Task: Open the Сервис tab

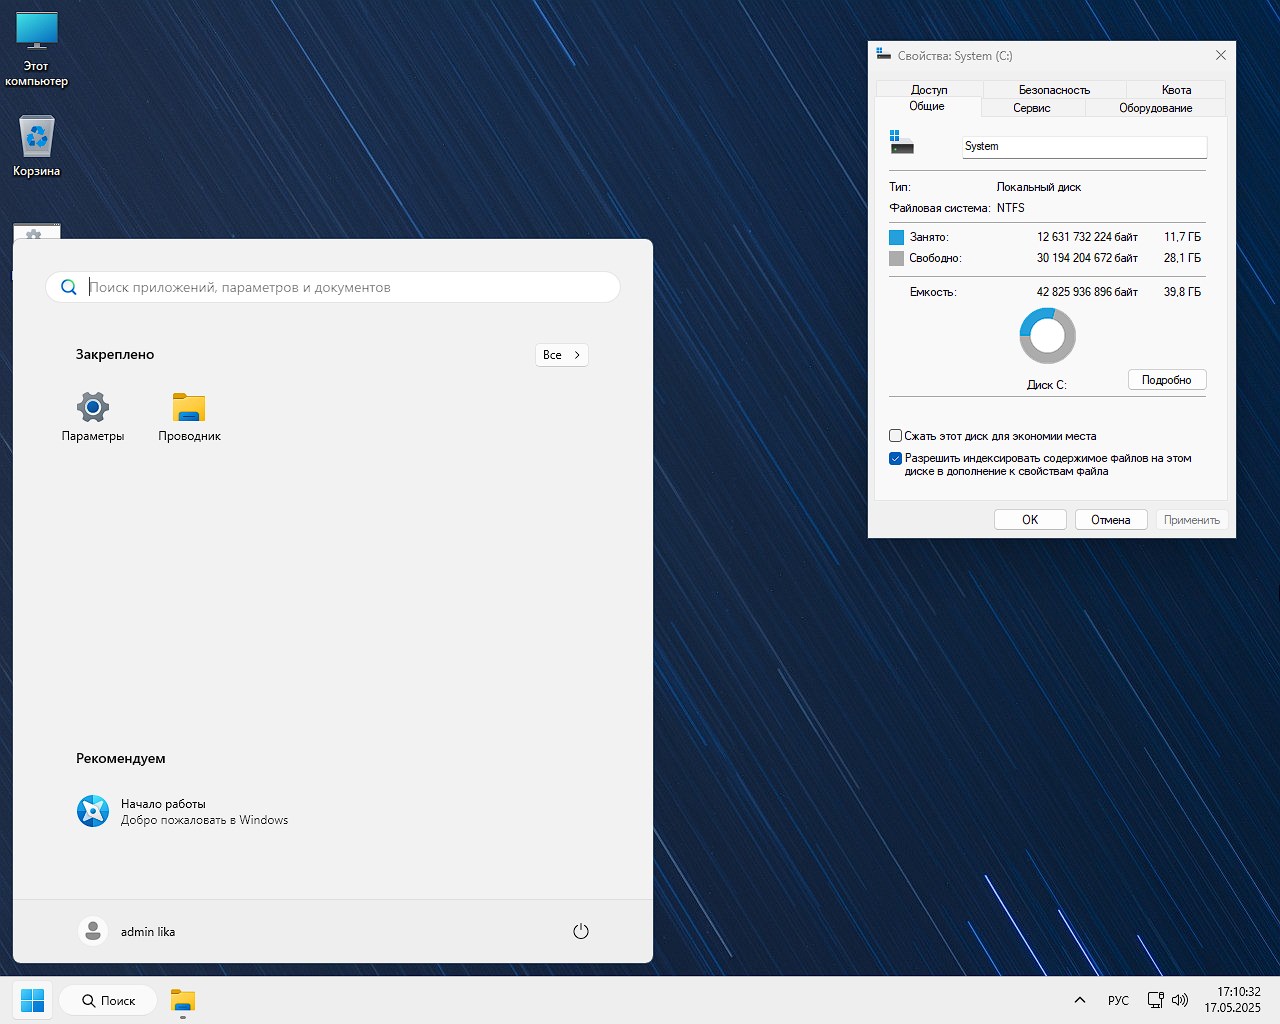Action: click(1032, 107)
